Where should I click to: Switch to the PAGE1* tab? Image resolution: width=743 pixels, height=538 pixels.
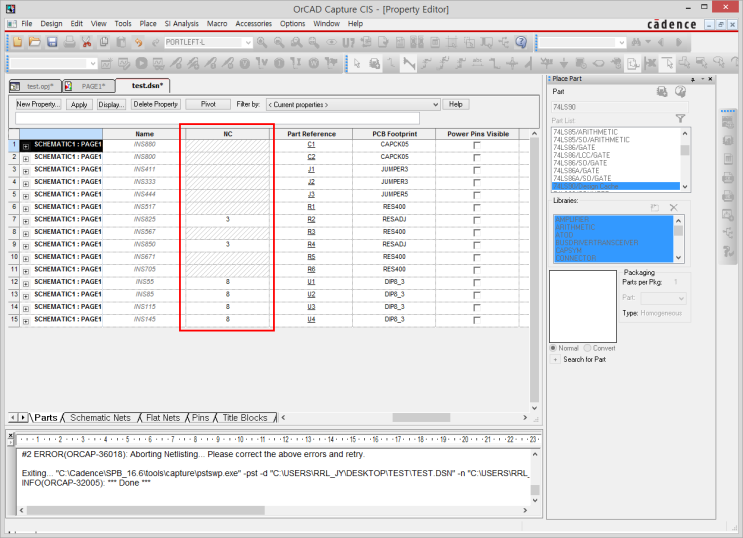[89, 86]
